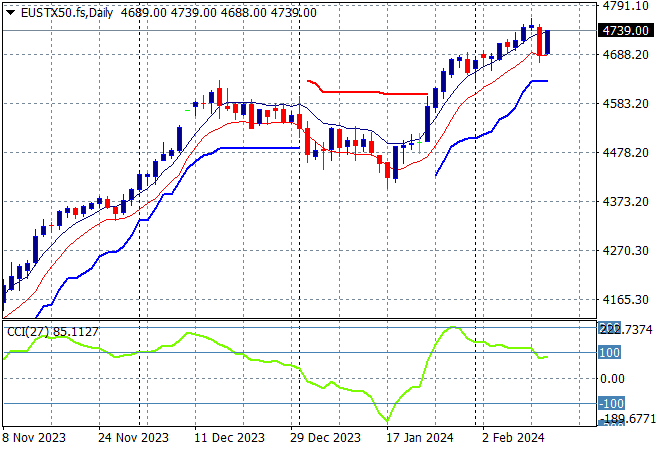The image size is (660, 450).
Task: Click the EUSTX50.fs,Daily chart title
Action: pyautogui.click(x=65, y=12)
